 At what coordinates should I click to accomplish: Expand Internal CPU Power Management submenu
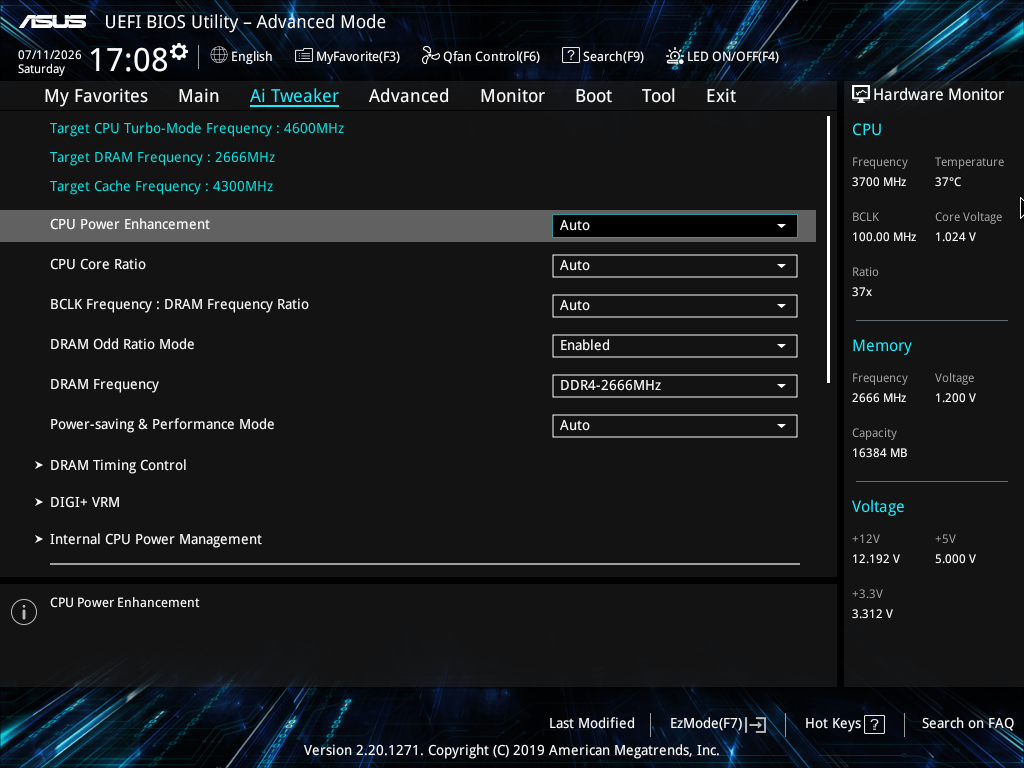[155, 539]
